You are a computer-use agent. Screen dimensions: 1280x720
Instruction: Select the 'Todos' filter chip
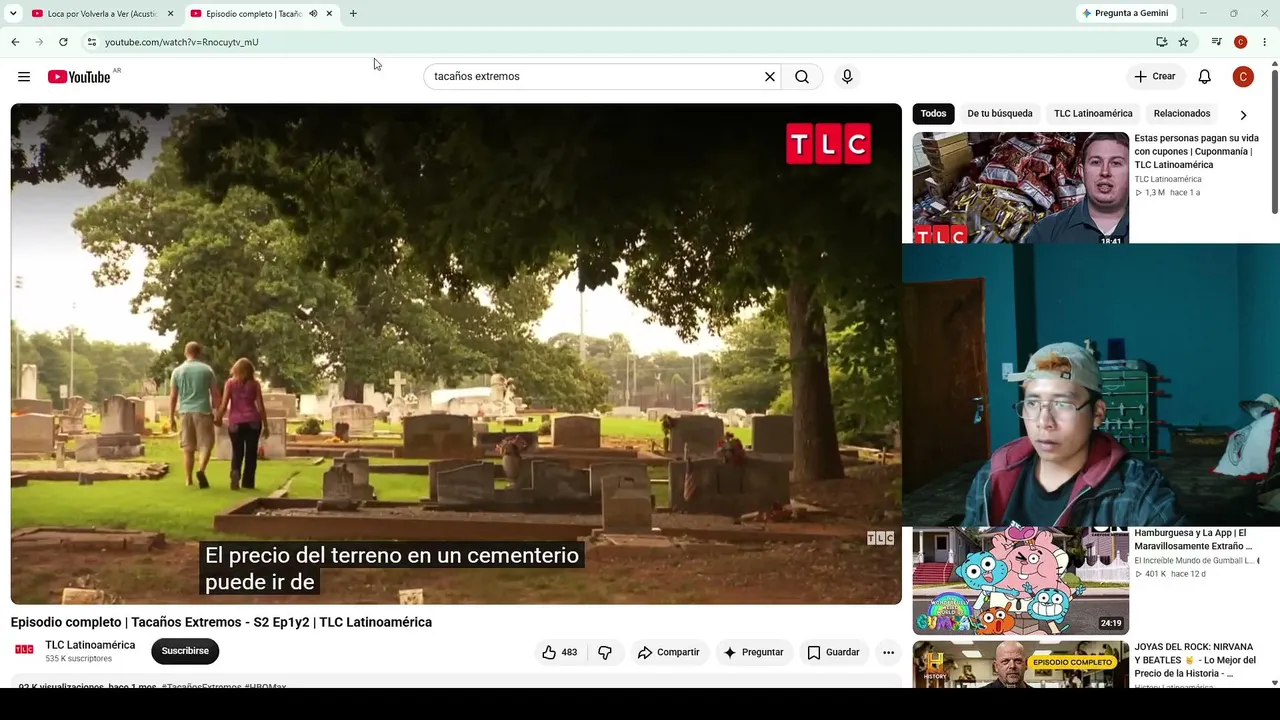point(933,114)
